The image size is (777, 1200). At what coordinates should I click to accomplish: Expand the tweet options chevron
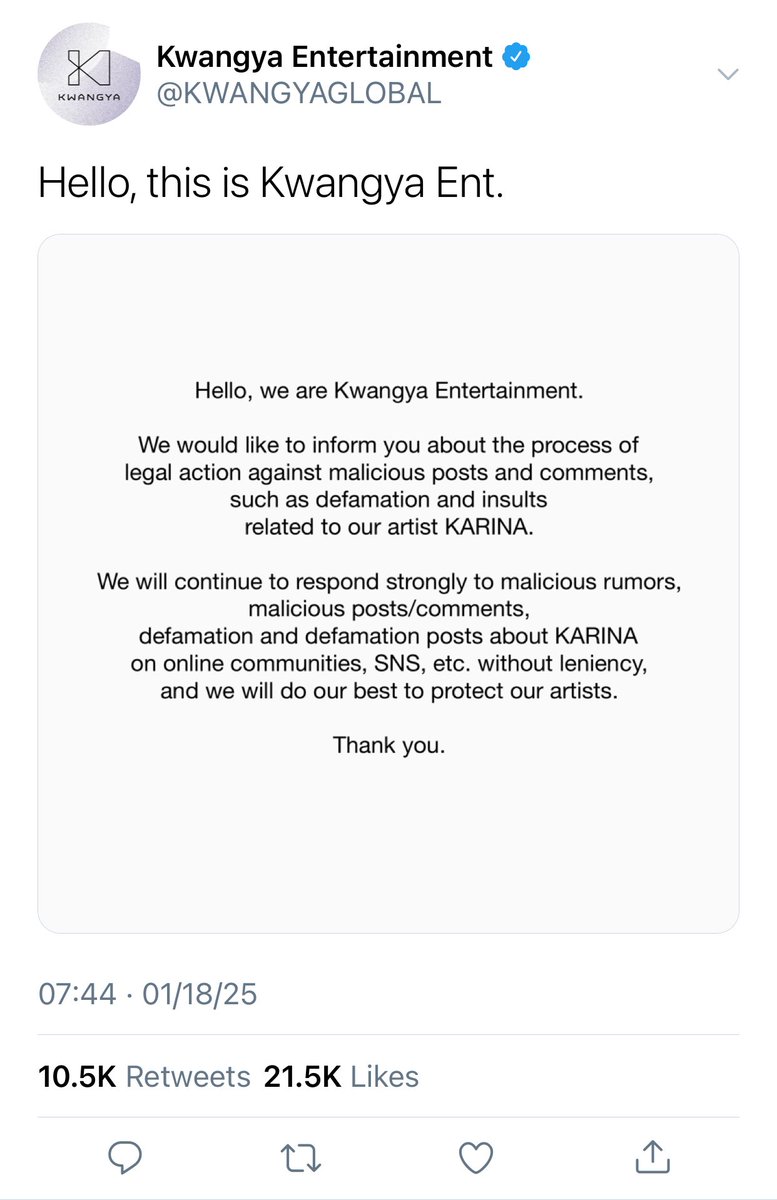[729, 74]
